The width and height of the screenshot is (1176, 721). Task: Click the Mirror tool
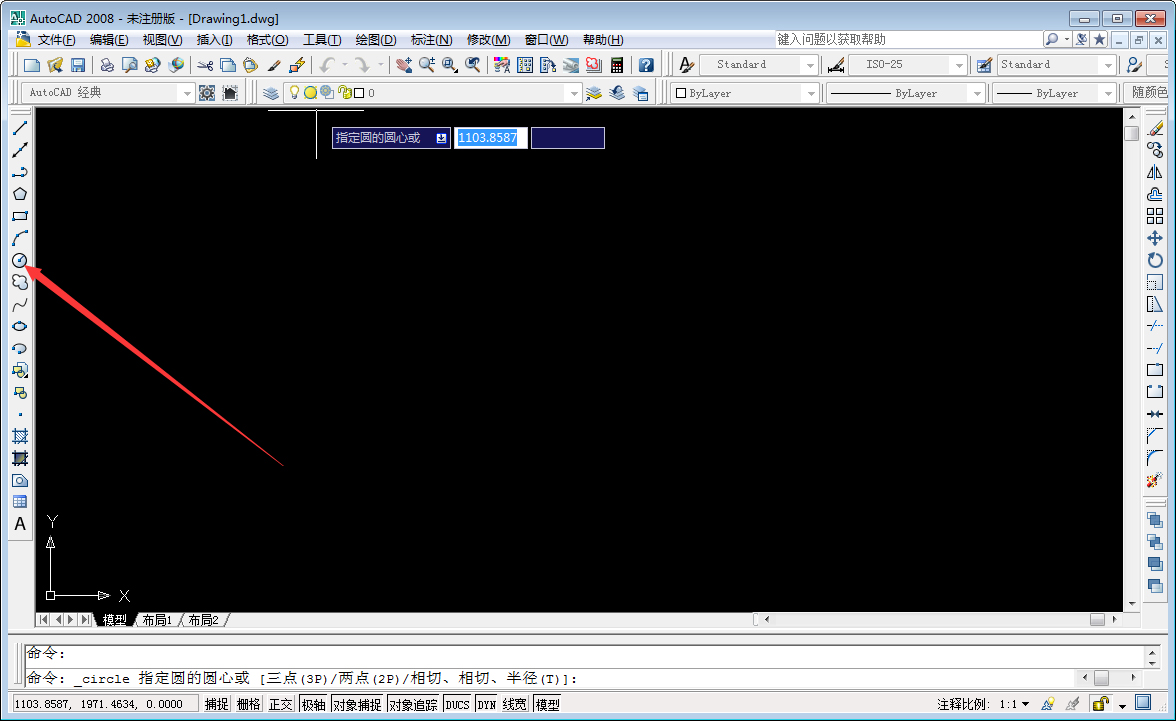[1155, 173]
